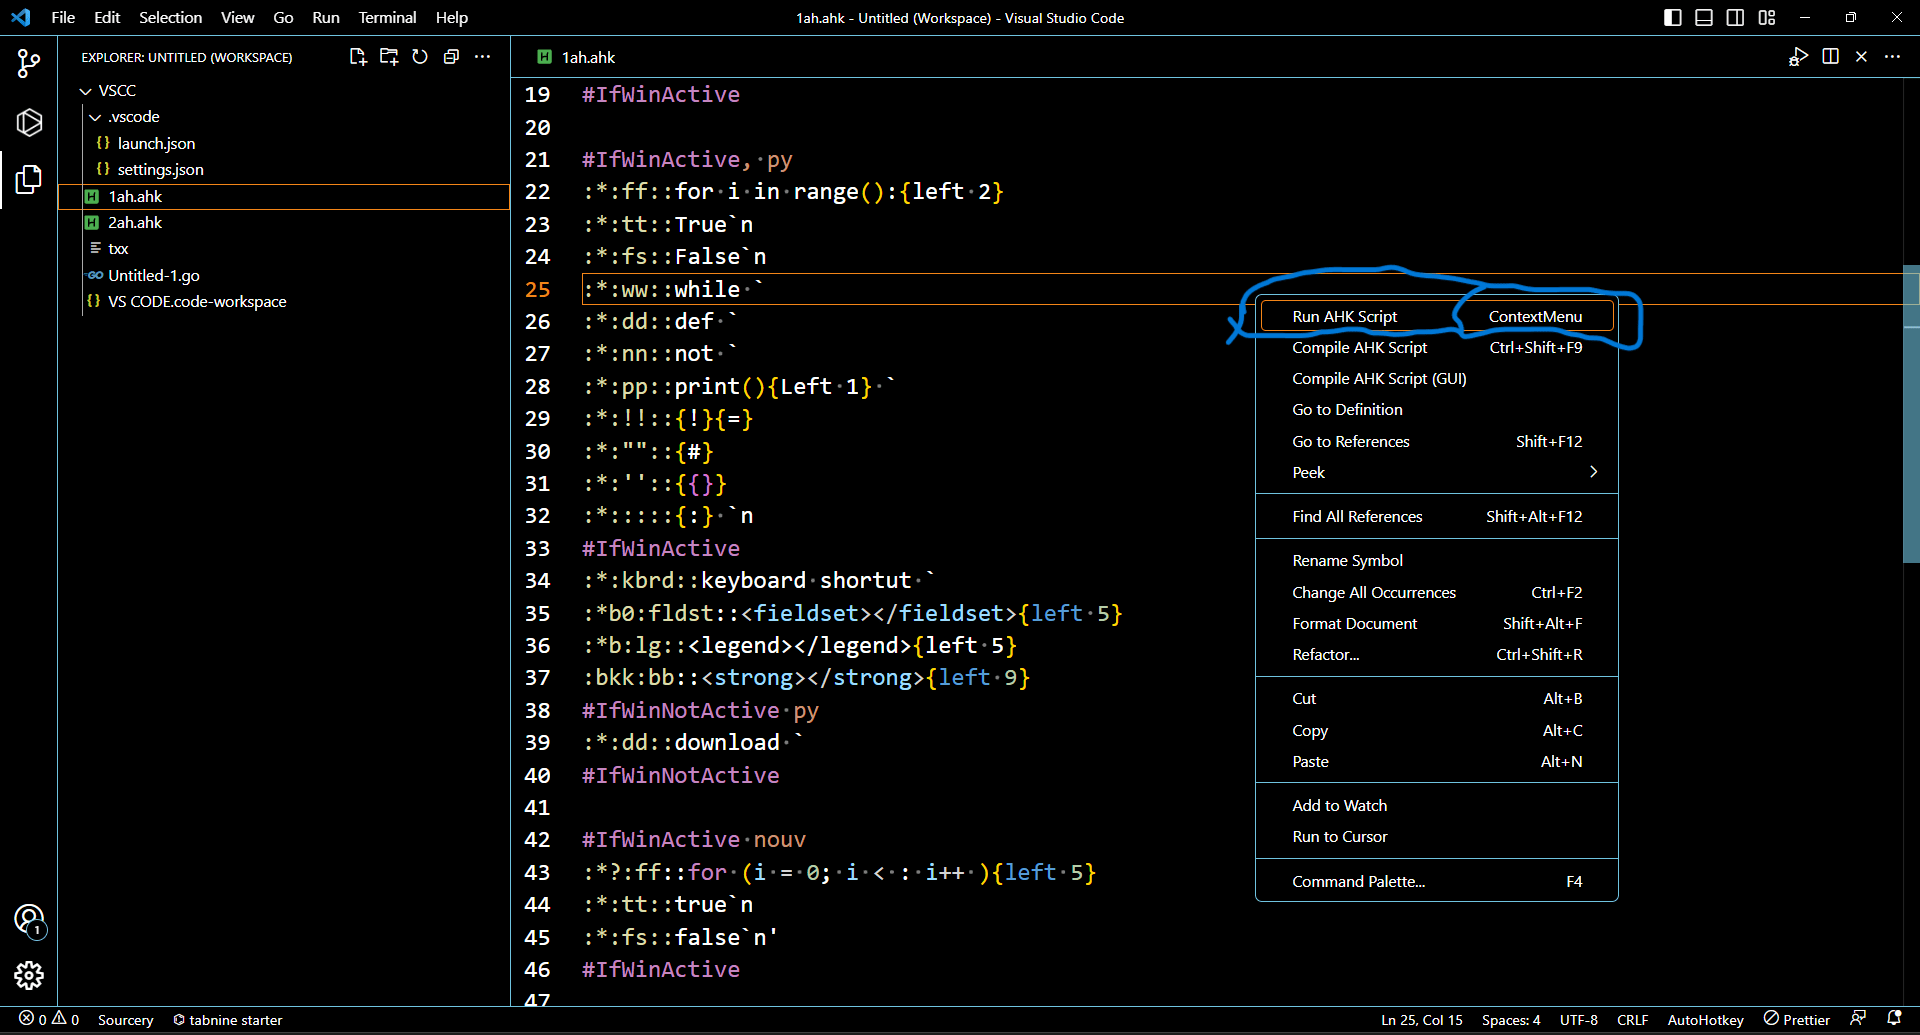Select Compile AHK Script (GUI) option

[1436, 378]
